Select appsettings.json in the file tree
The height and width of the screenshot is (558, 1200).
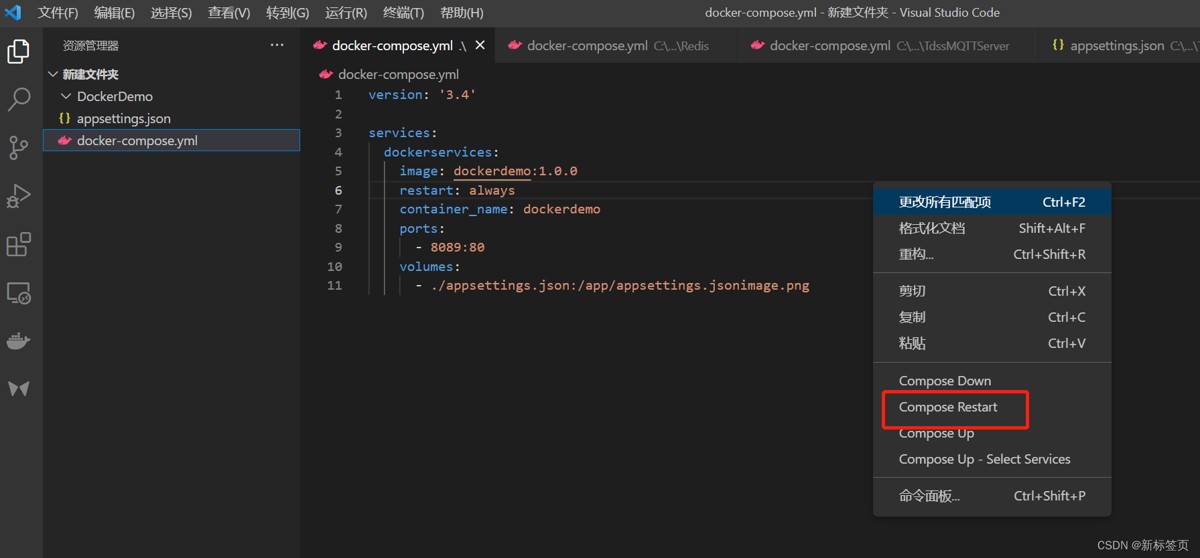pos(123,119)
